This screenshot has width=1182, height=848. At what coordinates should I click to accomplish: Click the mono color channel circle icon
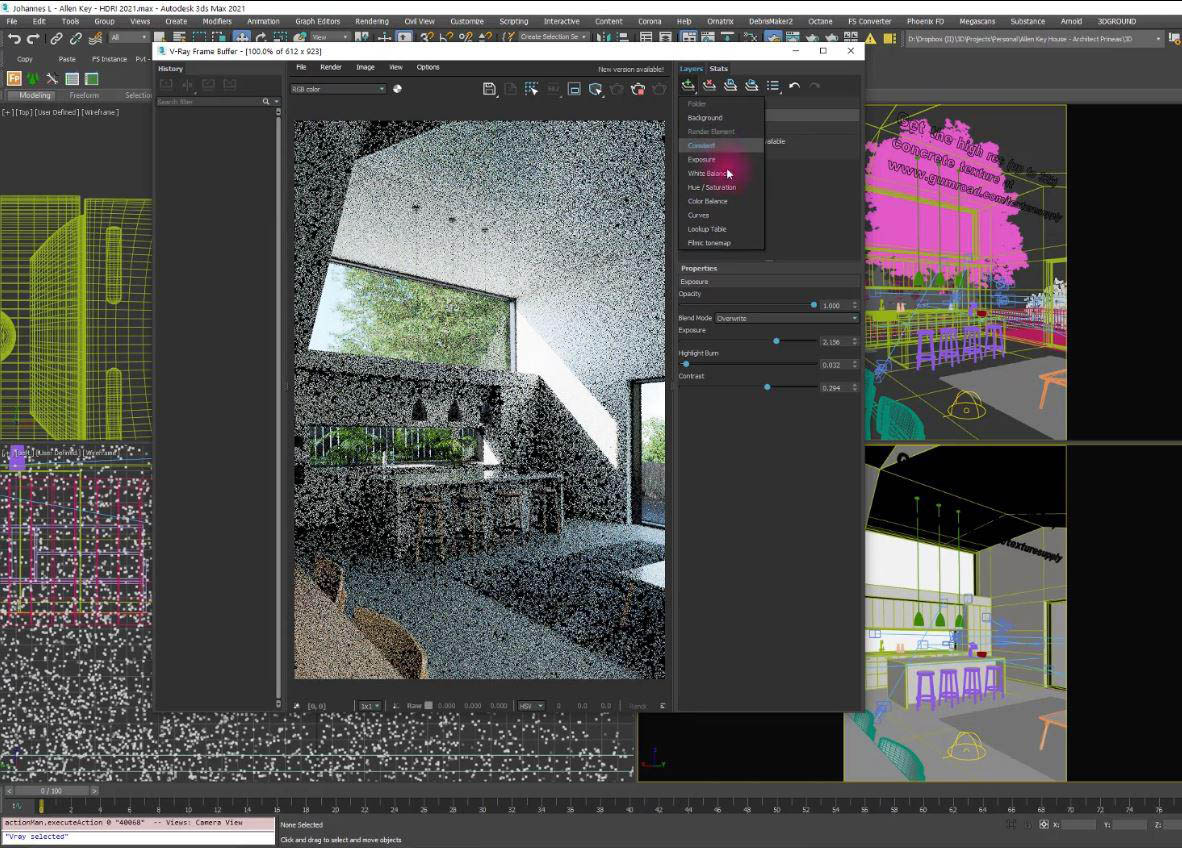click(397, 89)
